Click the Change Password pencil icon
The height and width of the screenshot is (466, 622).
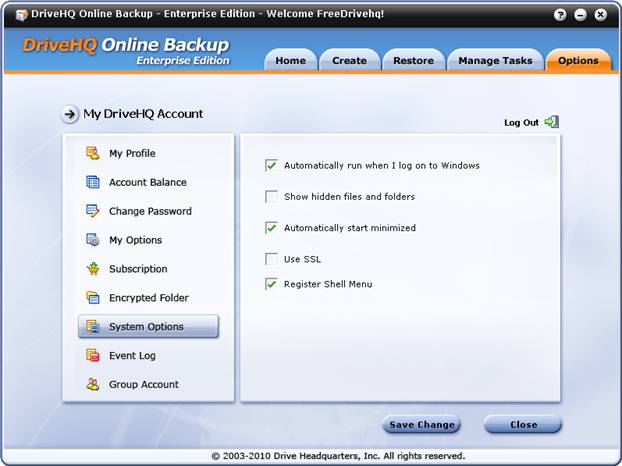click(93, 211)
